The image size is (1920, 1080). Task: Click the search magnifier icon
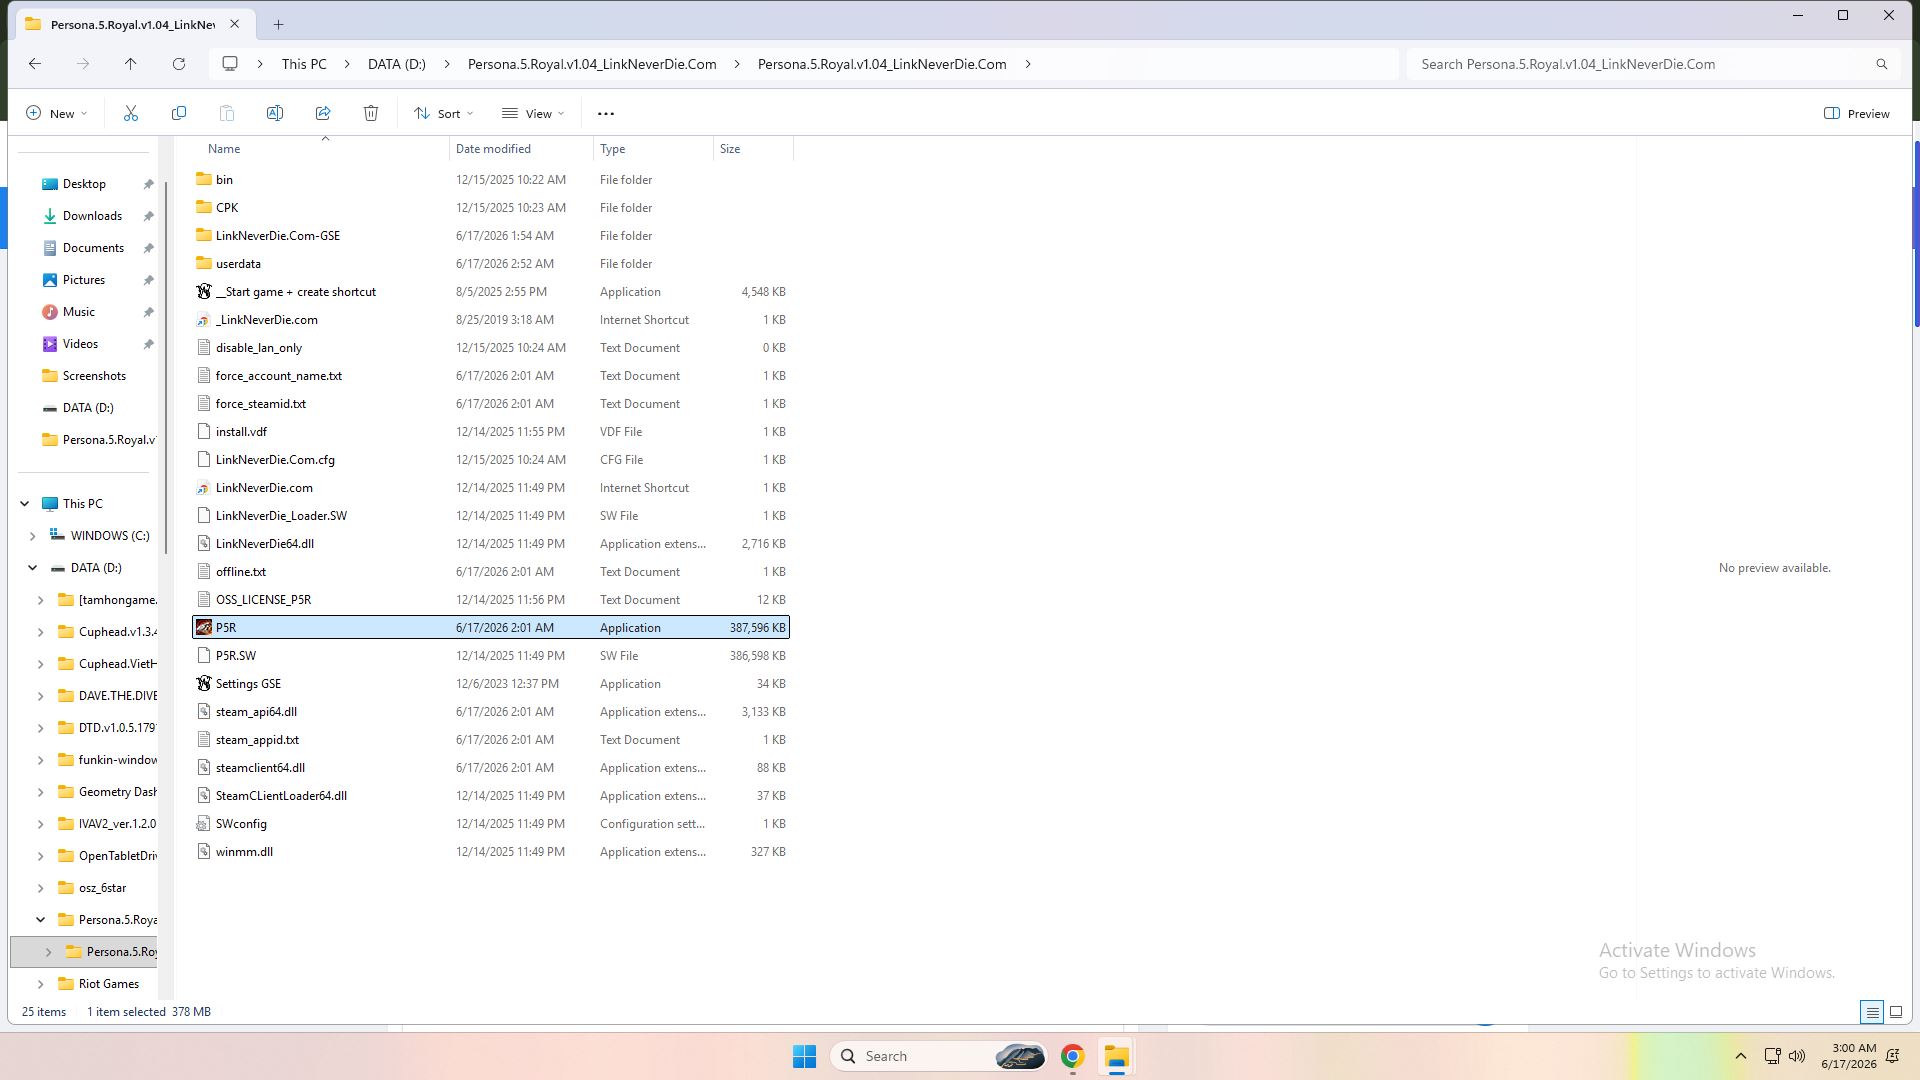(x=1881, y=64)
